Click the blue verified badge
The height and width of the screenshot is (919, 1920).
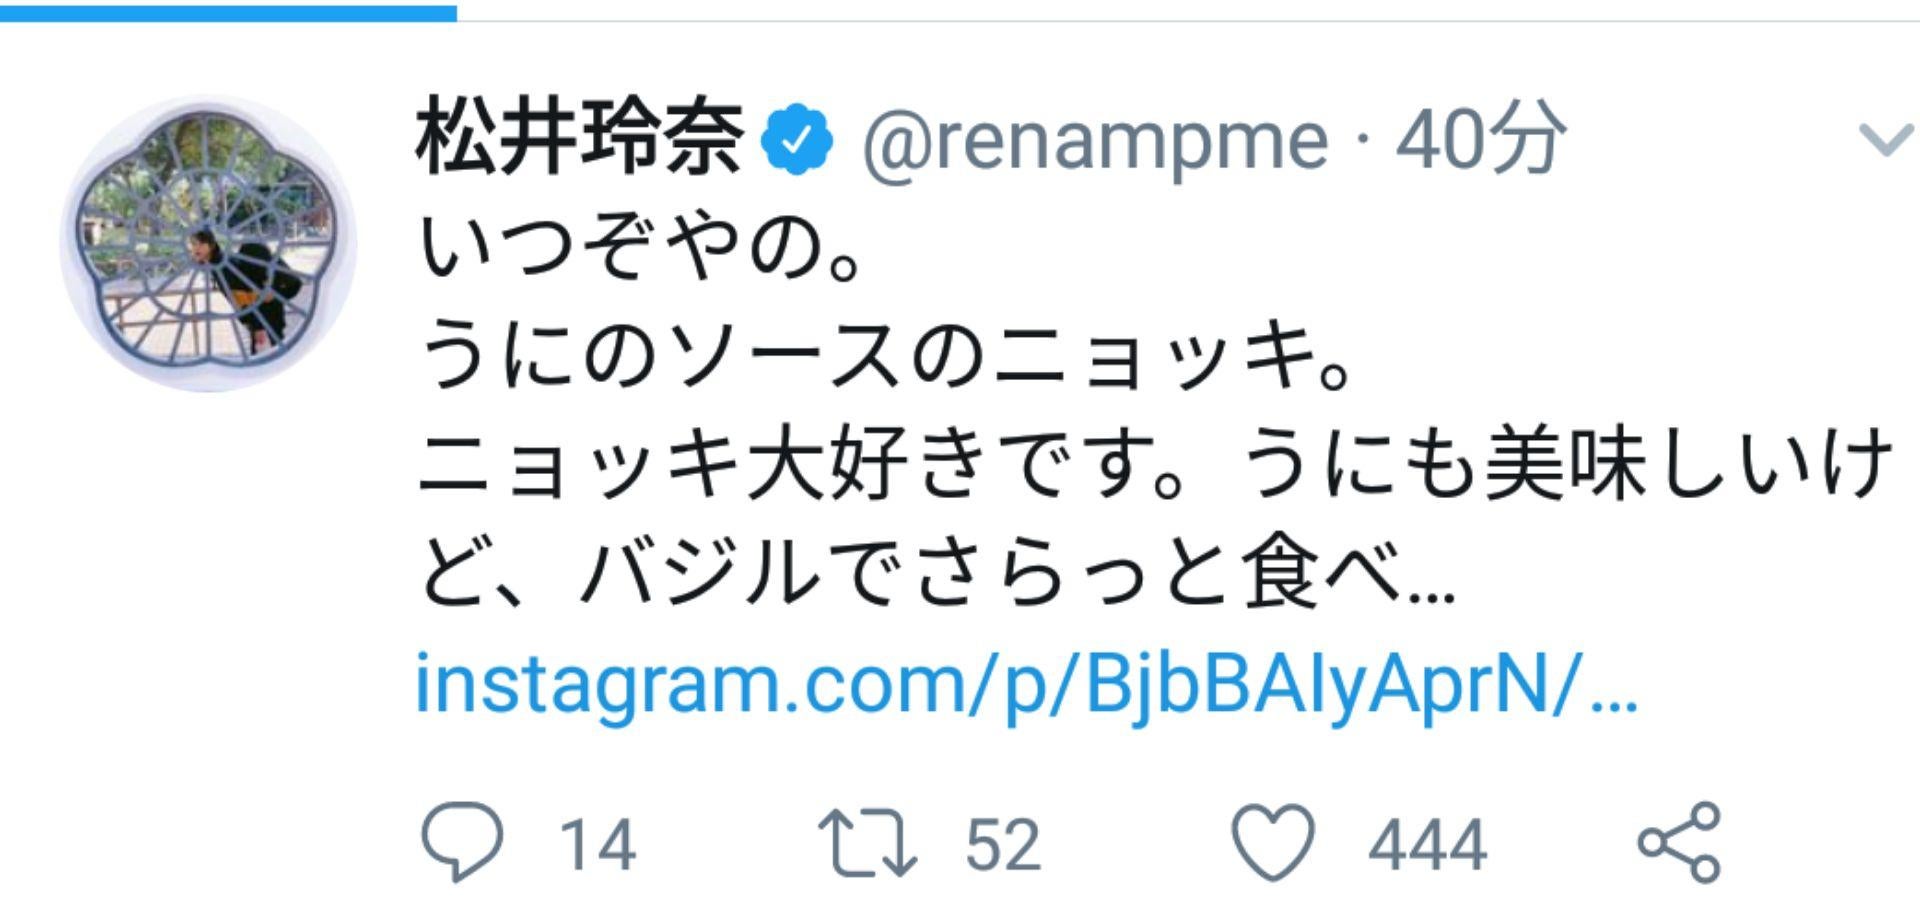[x=797, y=140]
